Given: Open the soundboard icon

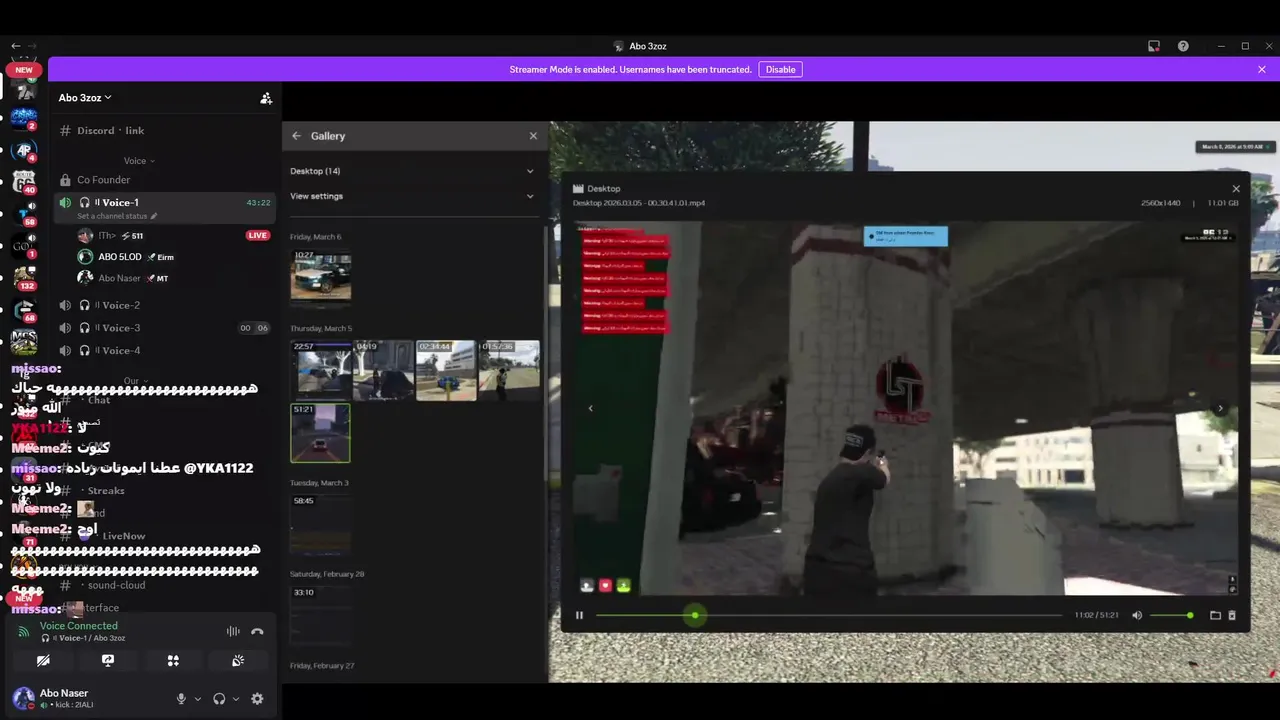Looking at the screenshot, I should 238,661.
